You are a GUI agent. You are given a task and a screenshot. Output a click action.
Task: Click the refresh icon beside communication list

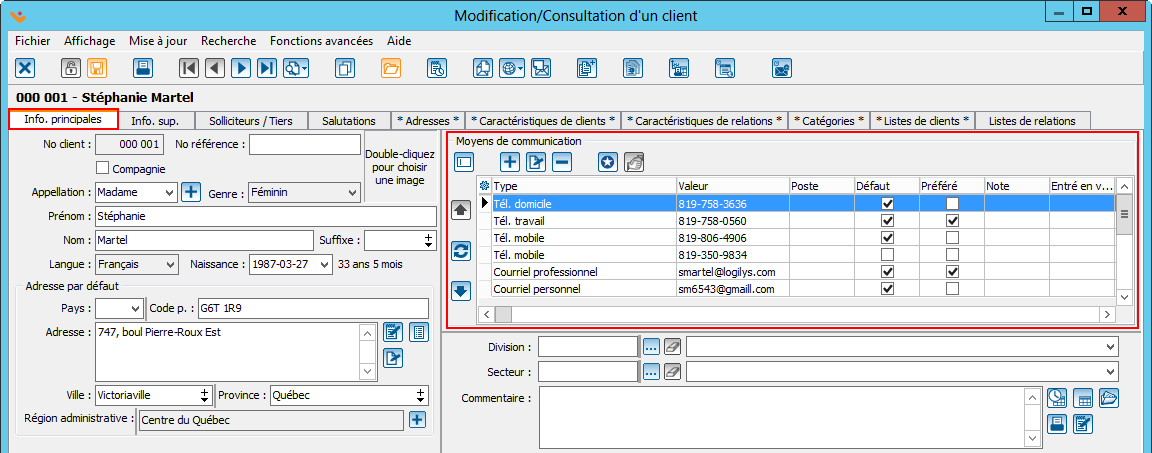point(461,251)
